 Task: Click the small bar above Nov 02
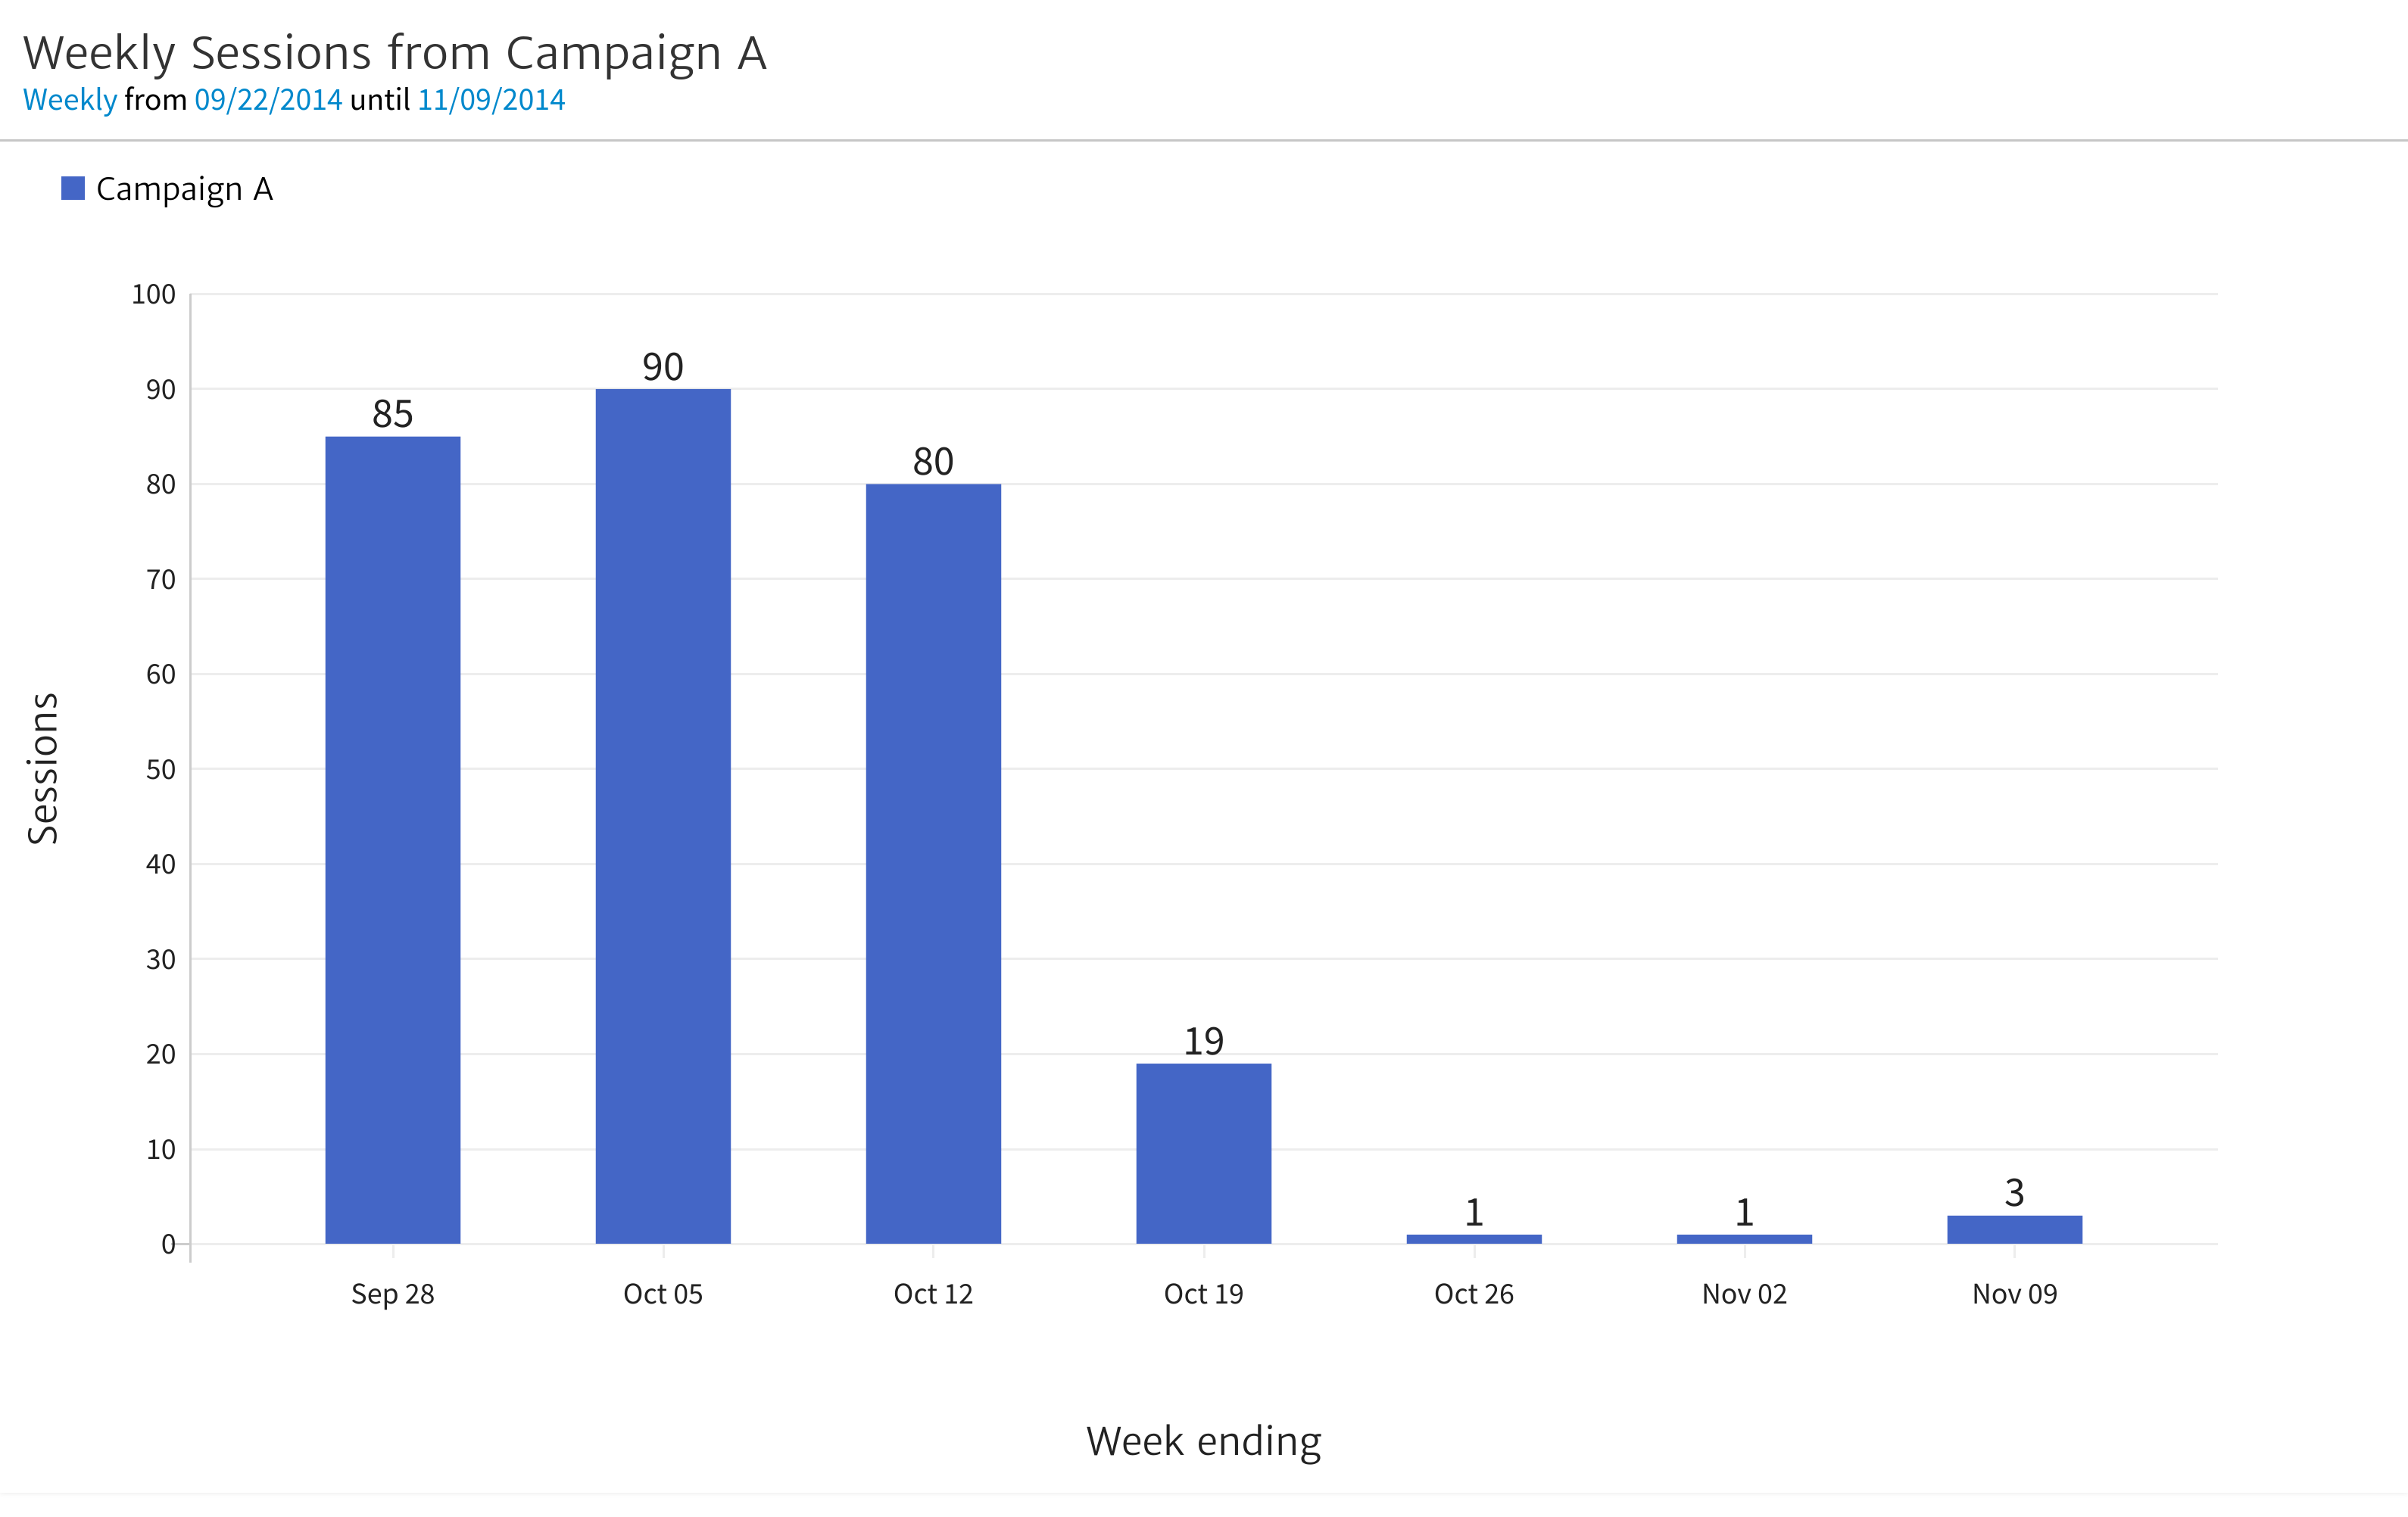[1744, 1239]
